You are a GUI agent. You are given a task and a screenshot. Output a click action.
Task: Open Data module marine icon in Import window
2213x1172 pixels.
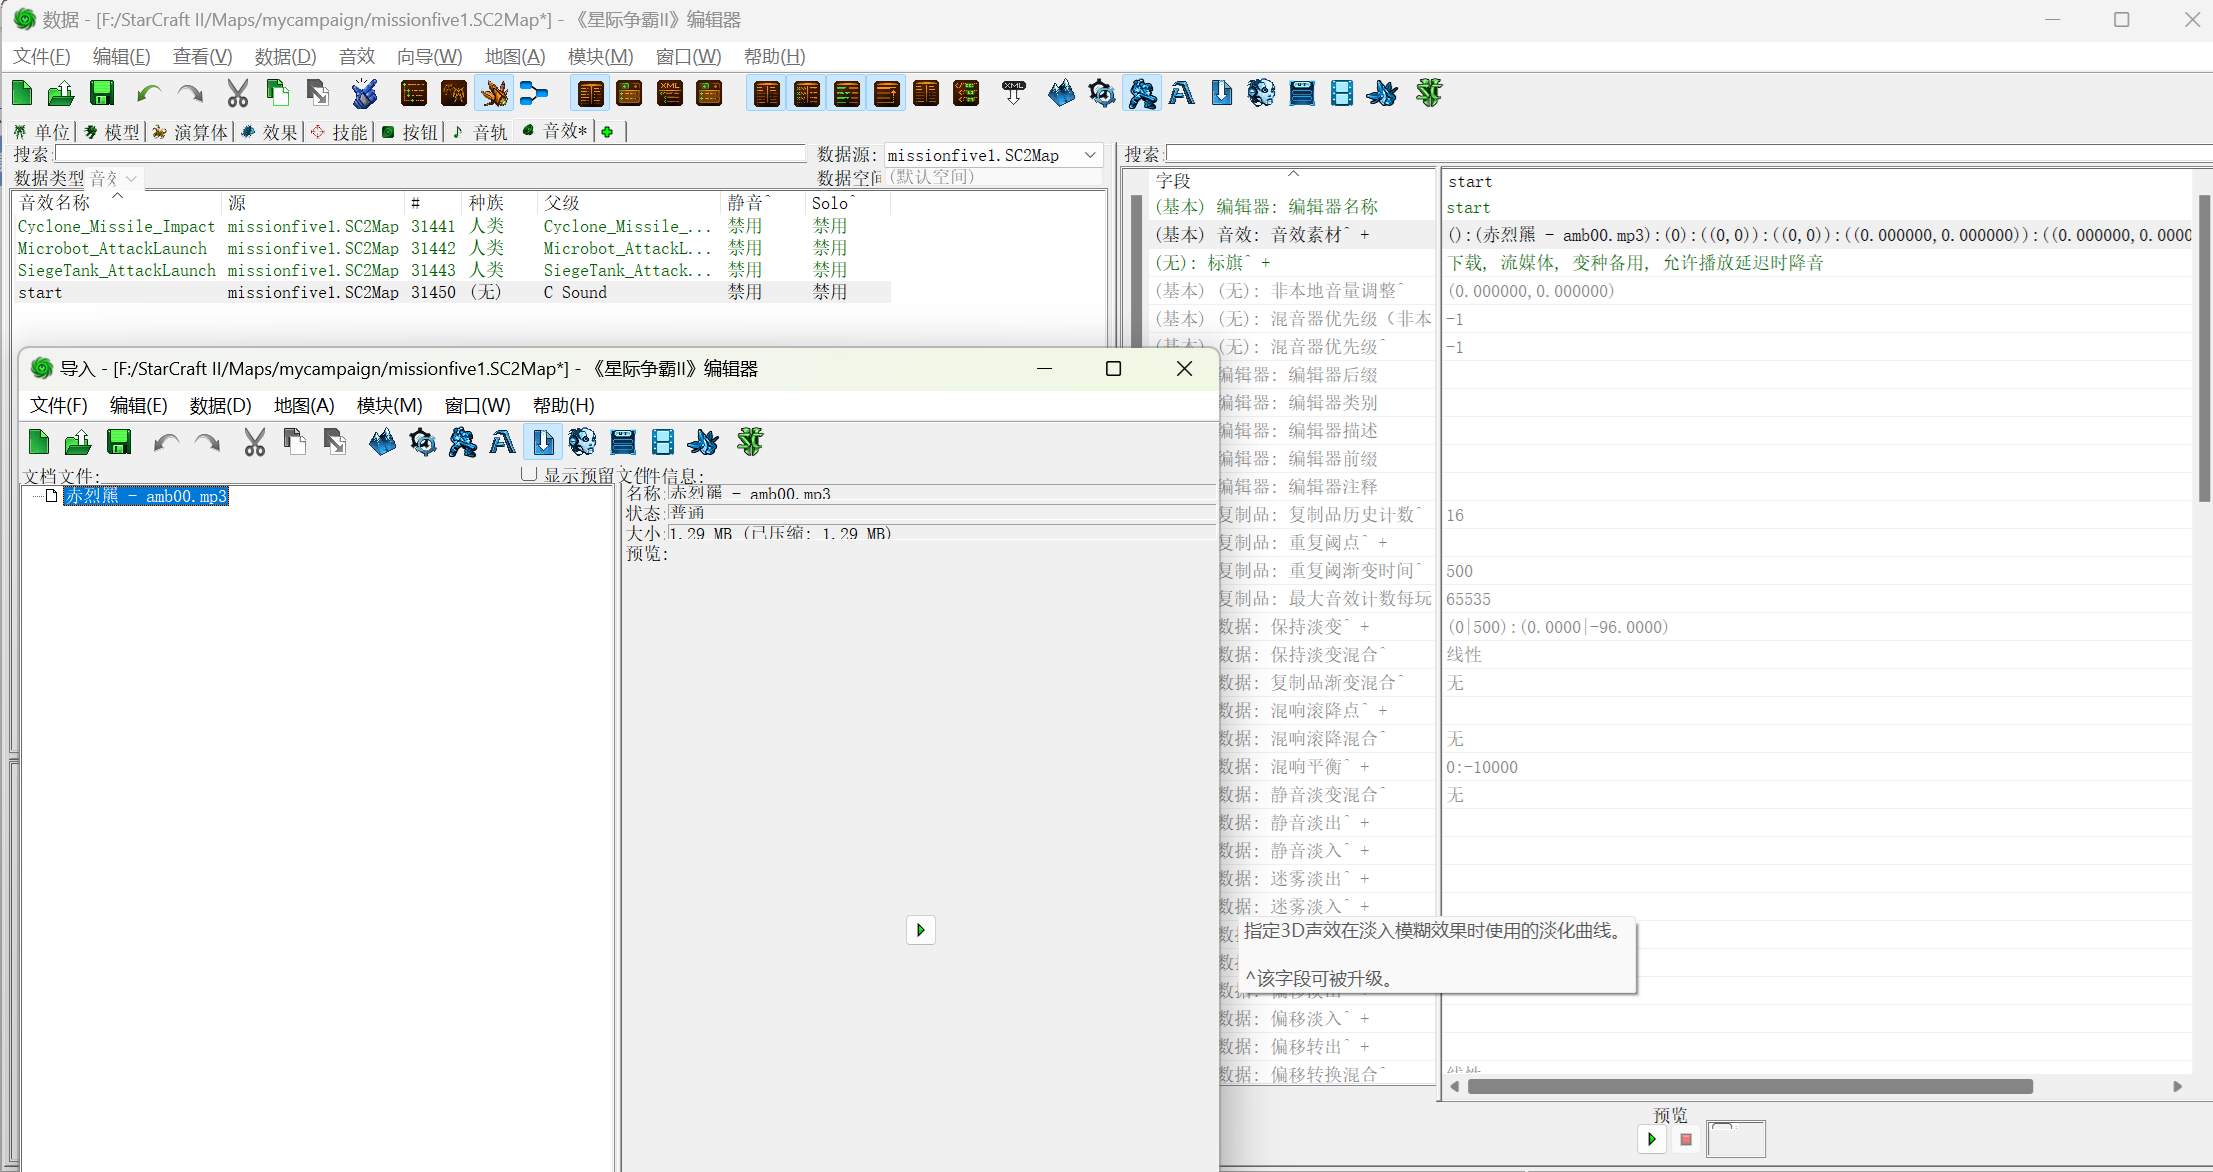tap(462, 442)
